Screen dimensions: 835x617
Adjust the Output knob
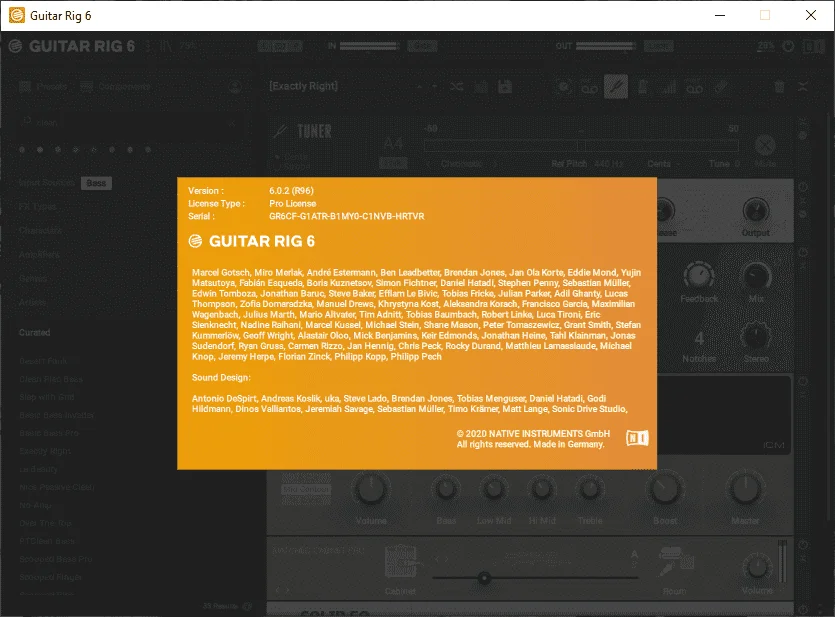(x=755, y=210)
